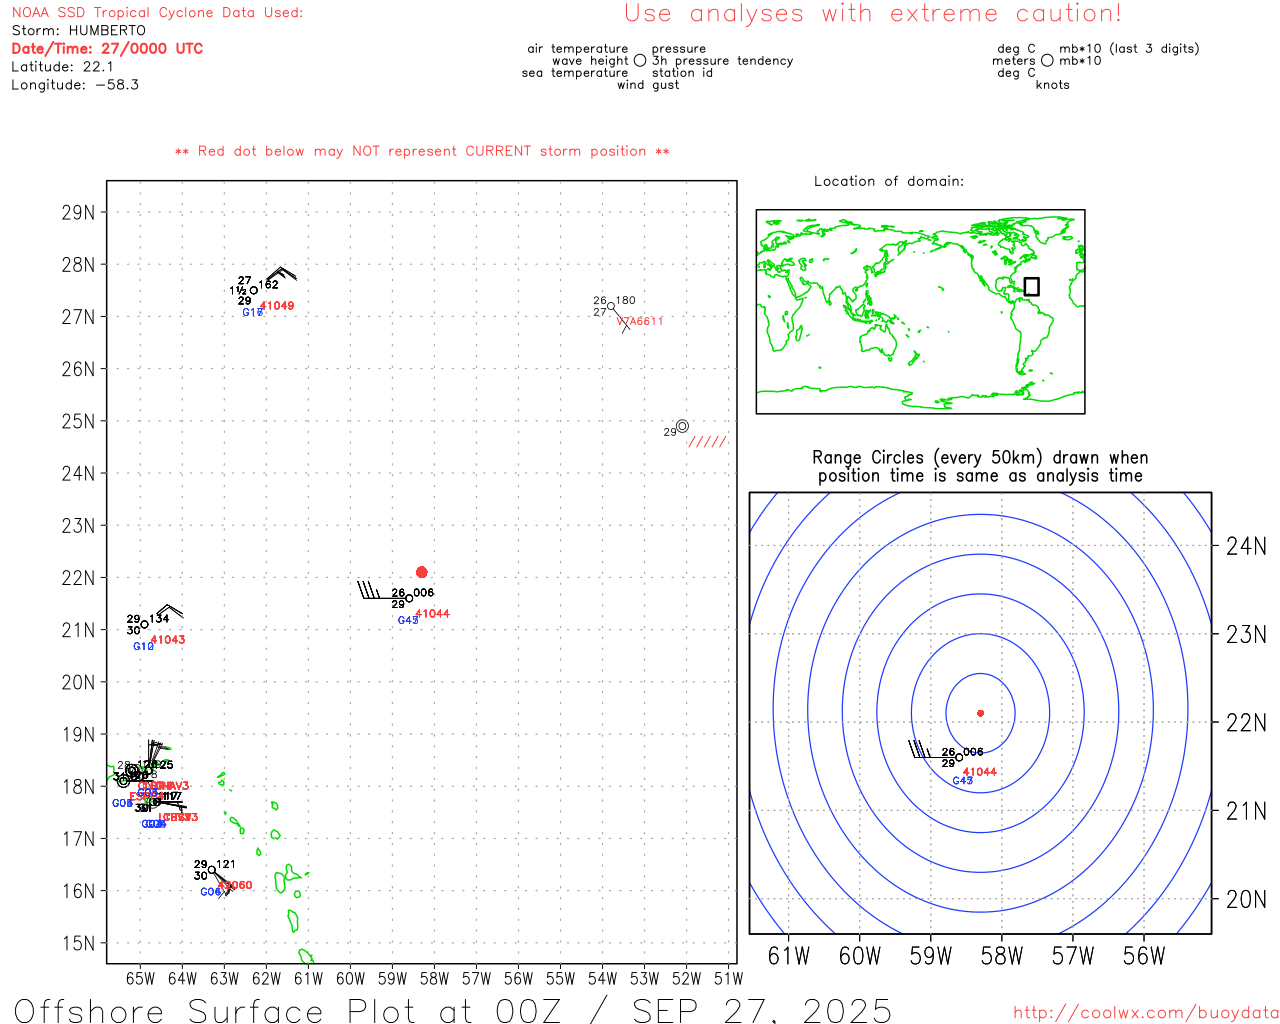Click the 61W label on range circles map
This screenshot has width=1280, height=1024.
789,956
